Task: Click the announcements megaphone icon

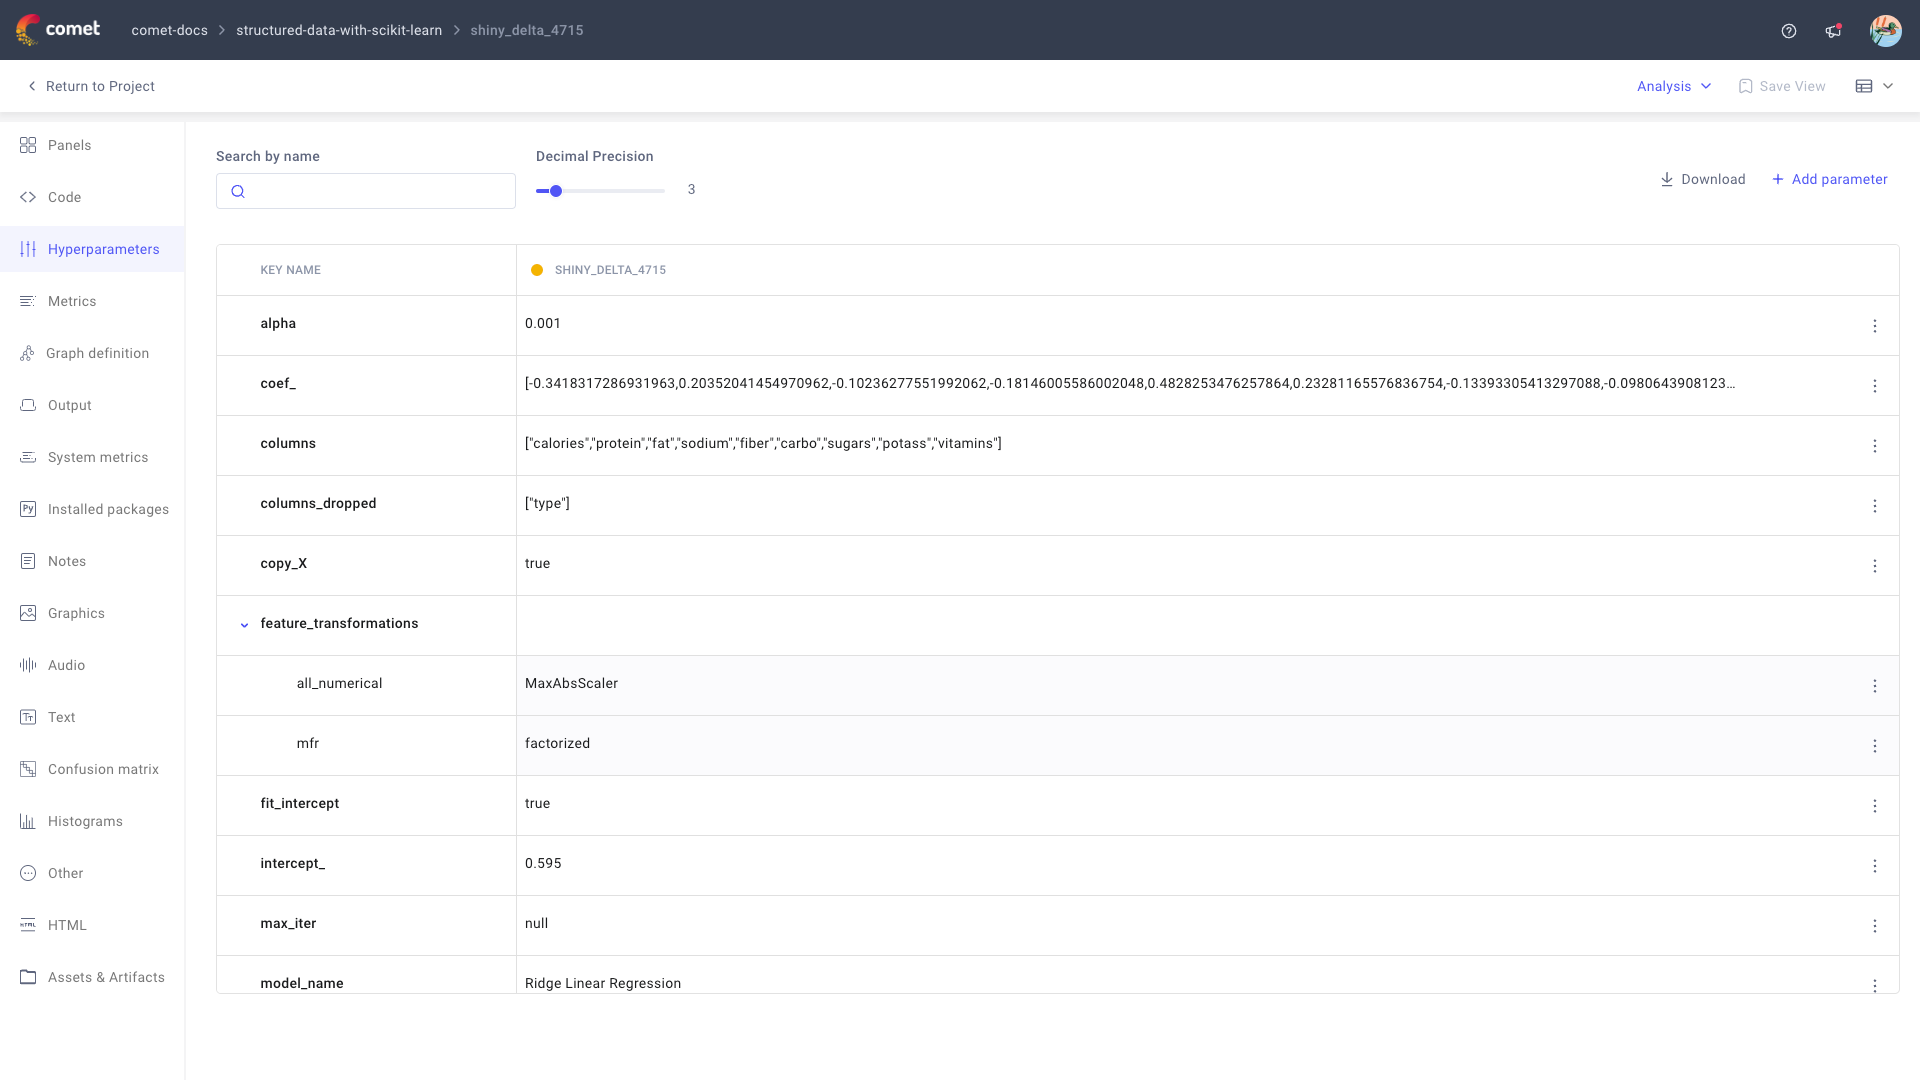Action: [1833, 31]
